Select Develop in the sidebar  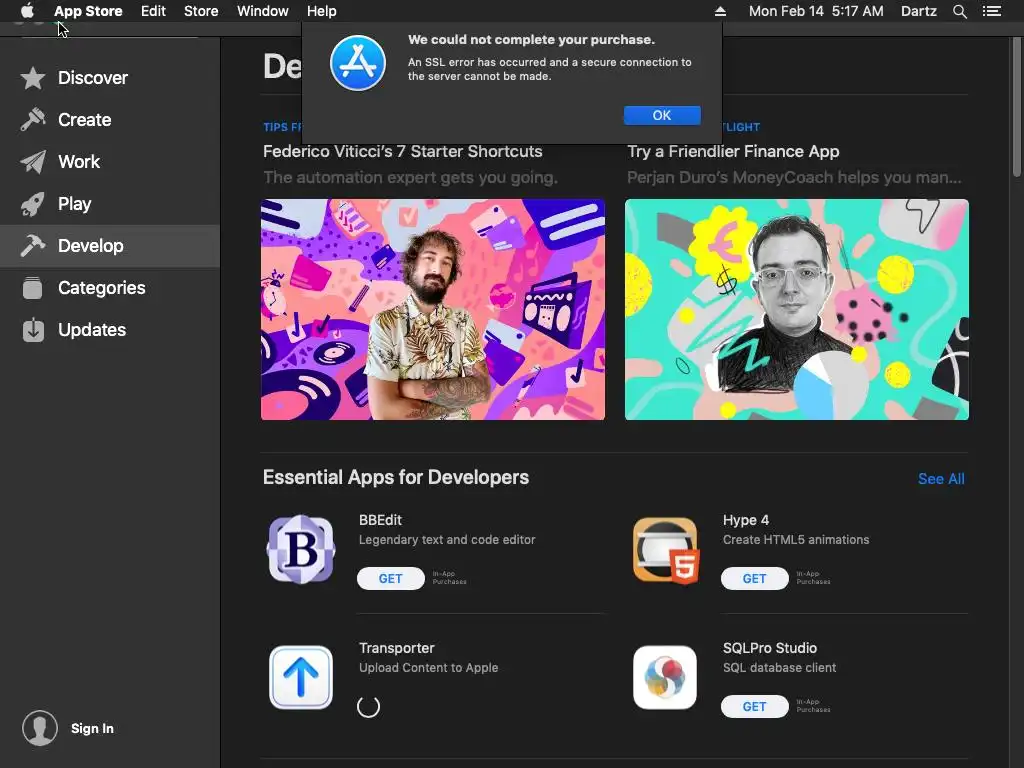pyautogui.click(x=110, y=246)
